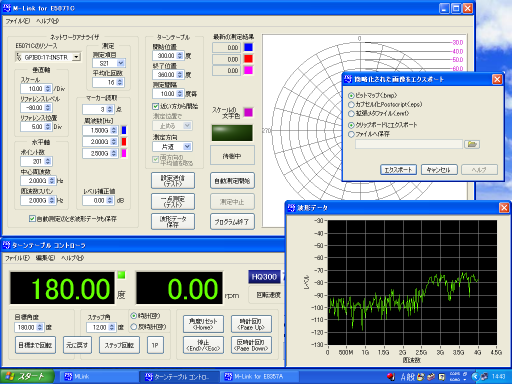Click the single point measurement (test) button
The height and width of the screenshot is (384, 512).
[x=173, y=201]
